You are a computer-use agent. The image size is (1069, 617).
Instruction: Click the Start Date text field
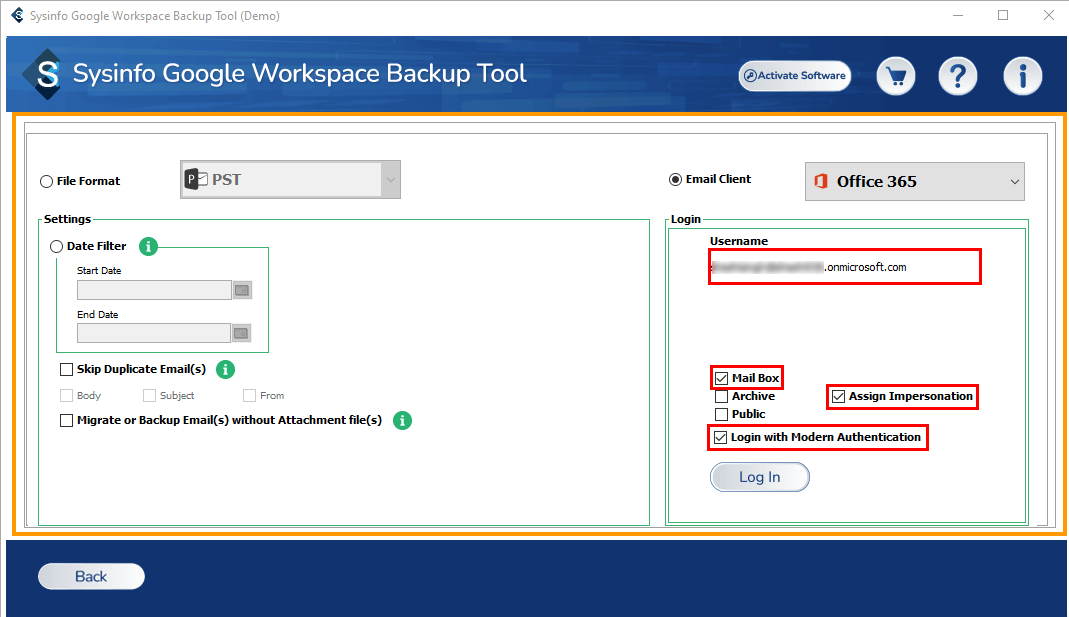[154, 290]
